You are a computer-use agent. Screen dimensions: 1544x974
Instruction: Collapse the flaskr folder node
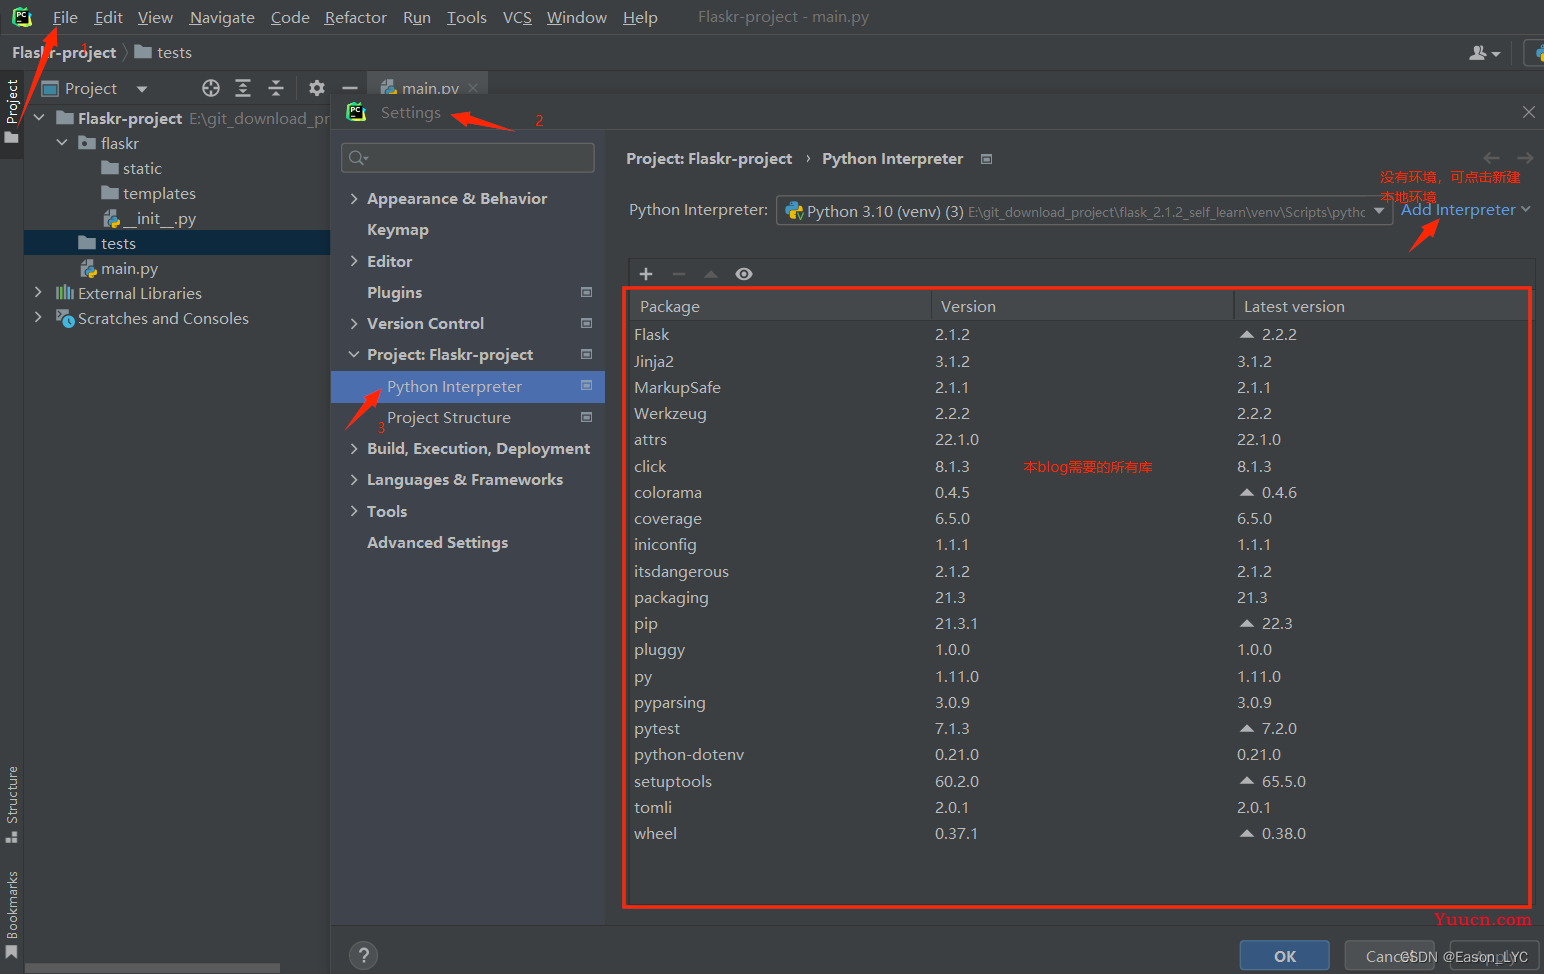click(62, 142)
